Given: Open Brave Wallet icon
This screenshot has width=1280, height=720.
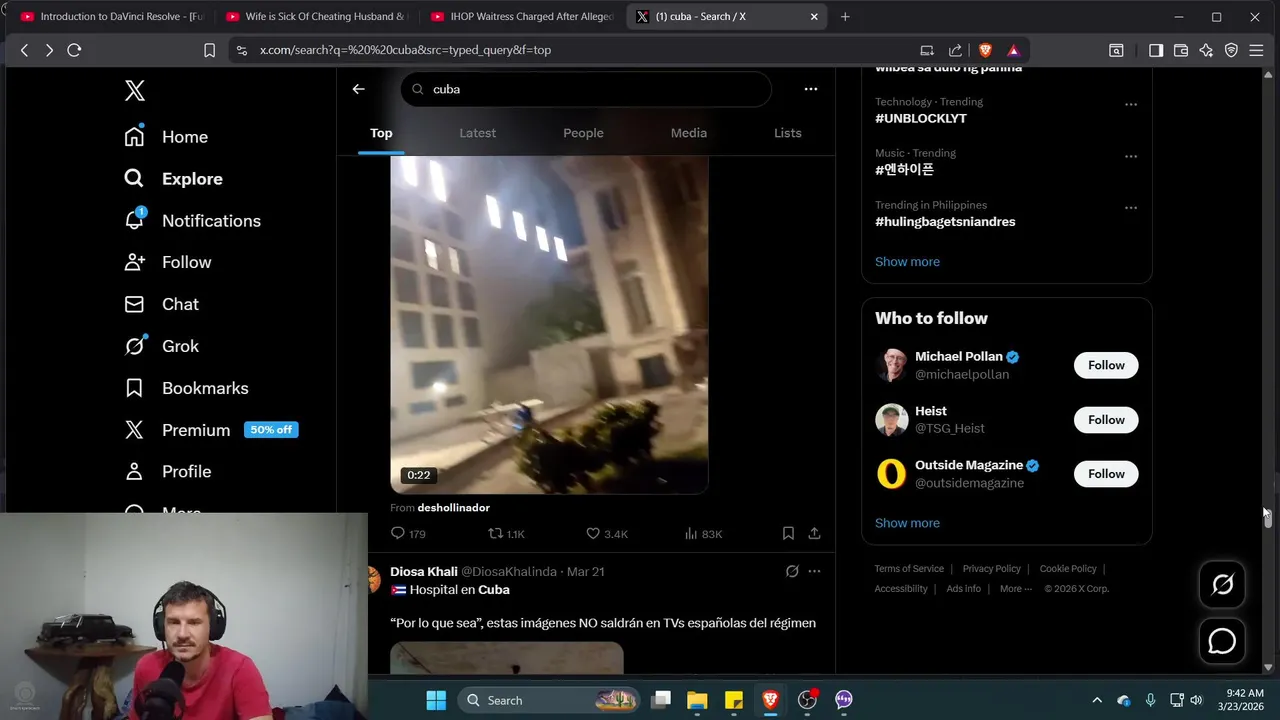Looking at the screenshot, I should coord(1181,50).
